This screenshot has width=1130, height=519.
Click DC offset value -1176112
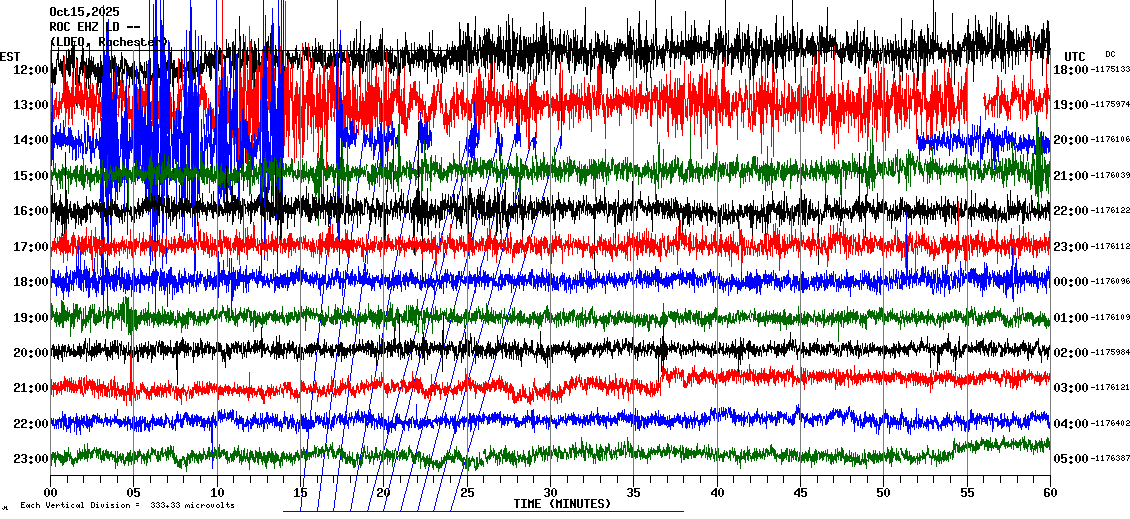coord(1109,247)
